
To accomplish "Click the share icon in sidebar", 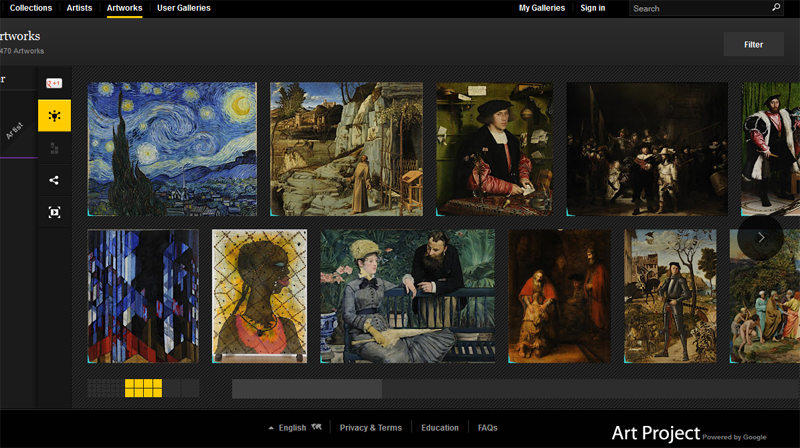I will click(54, 180).
